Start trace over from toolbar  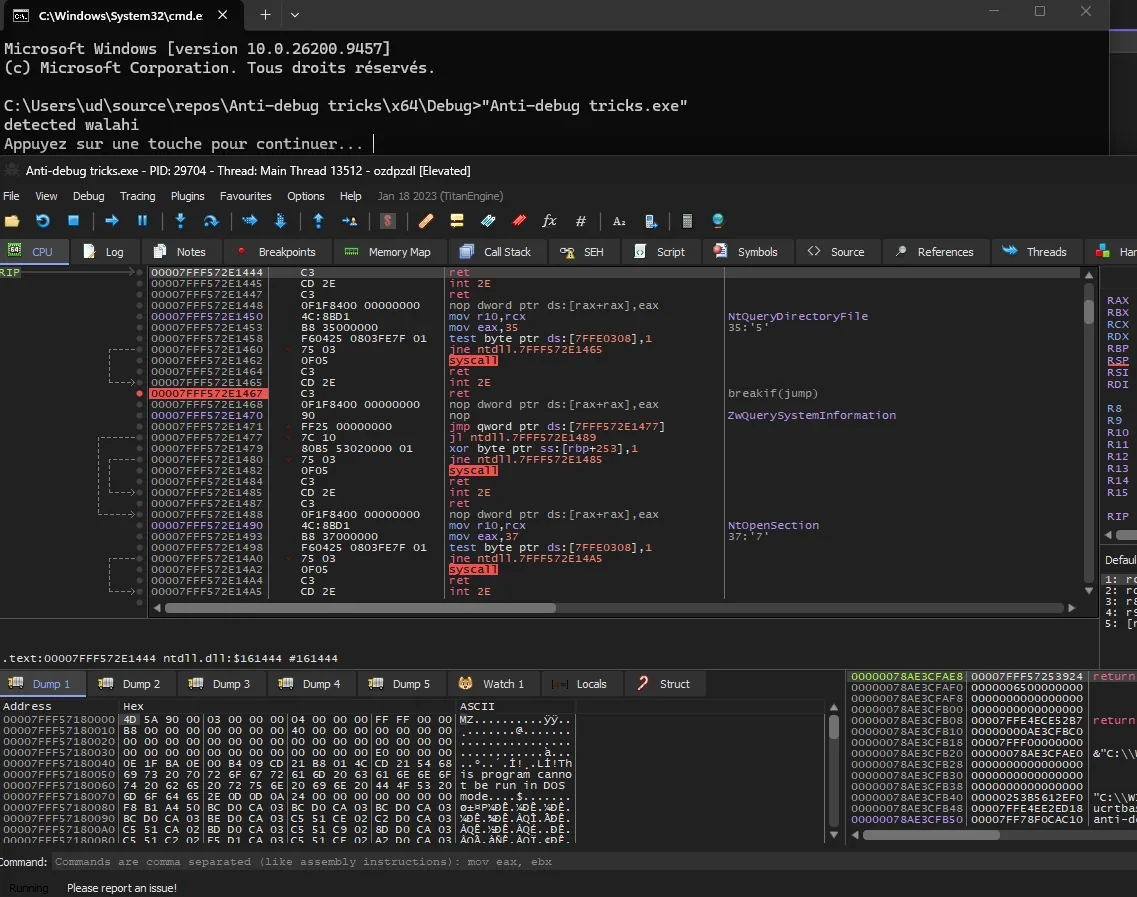pos(281,221)
